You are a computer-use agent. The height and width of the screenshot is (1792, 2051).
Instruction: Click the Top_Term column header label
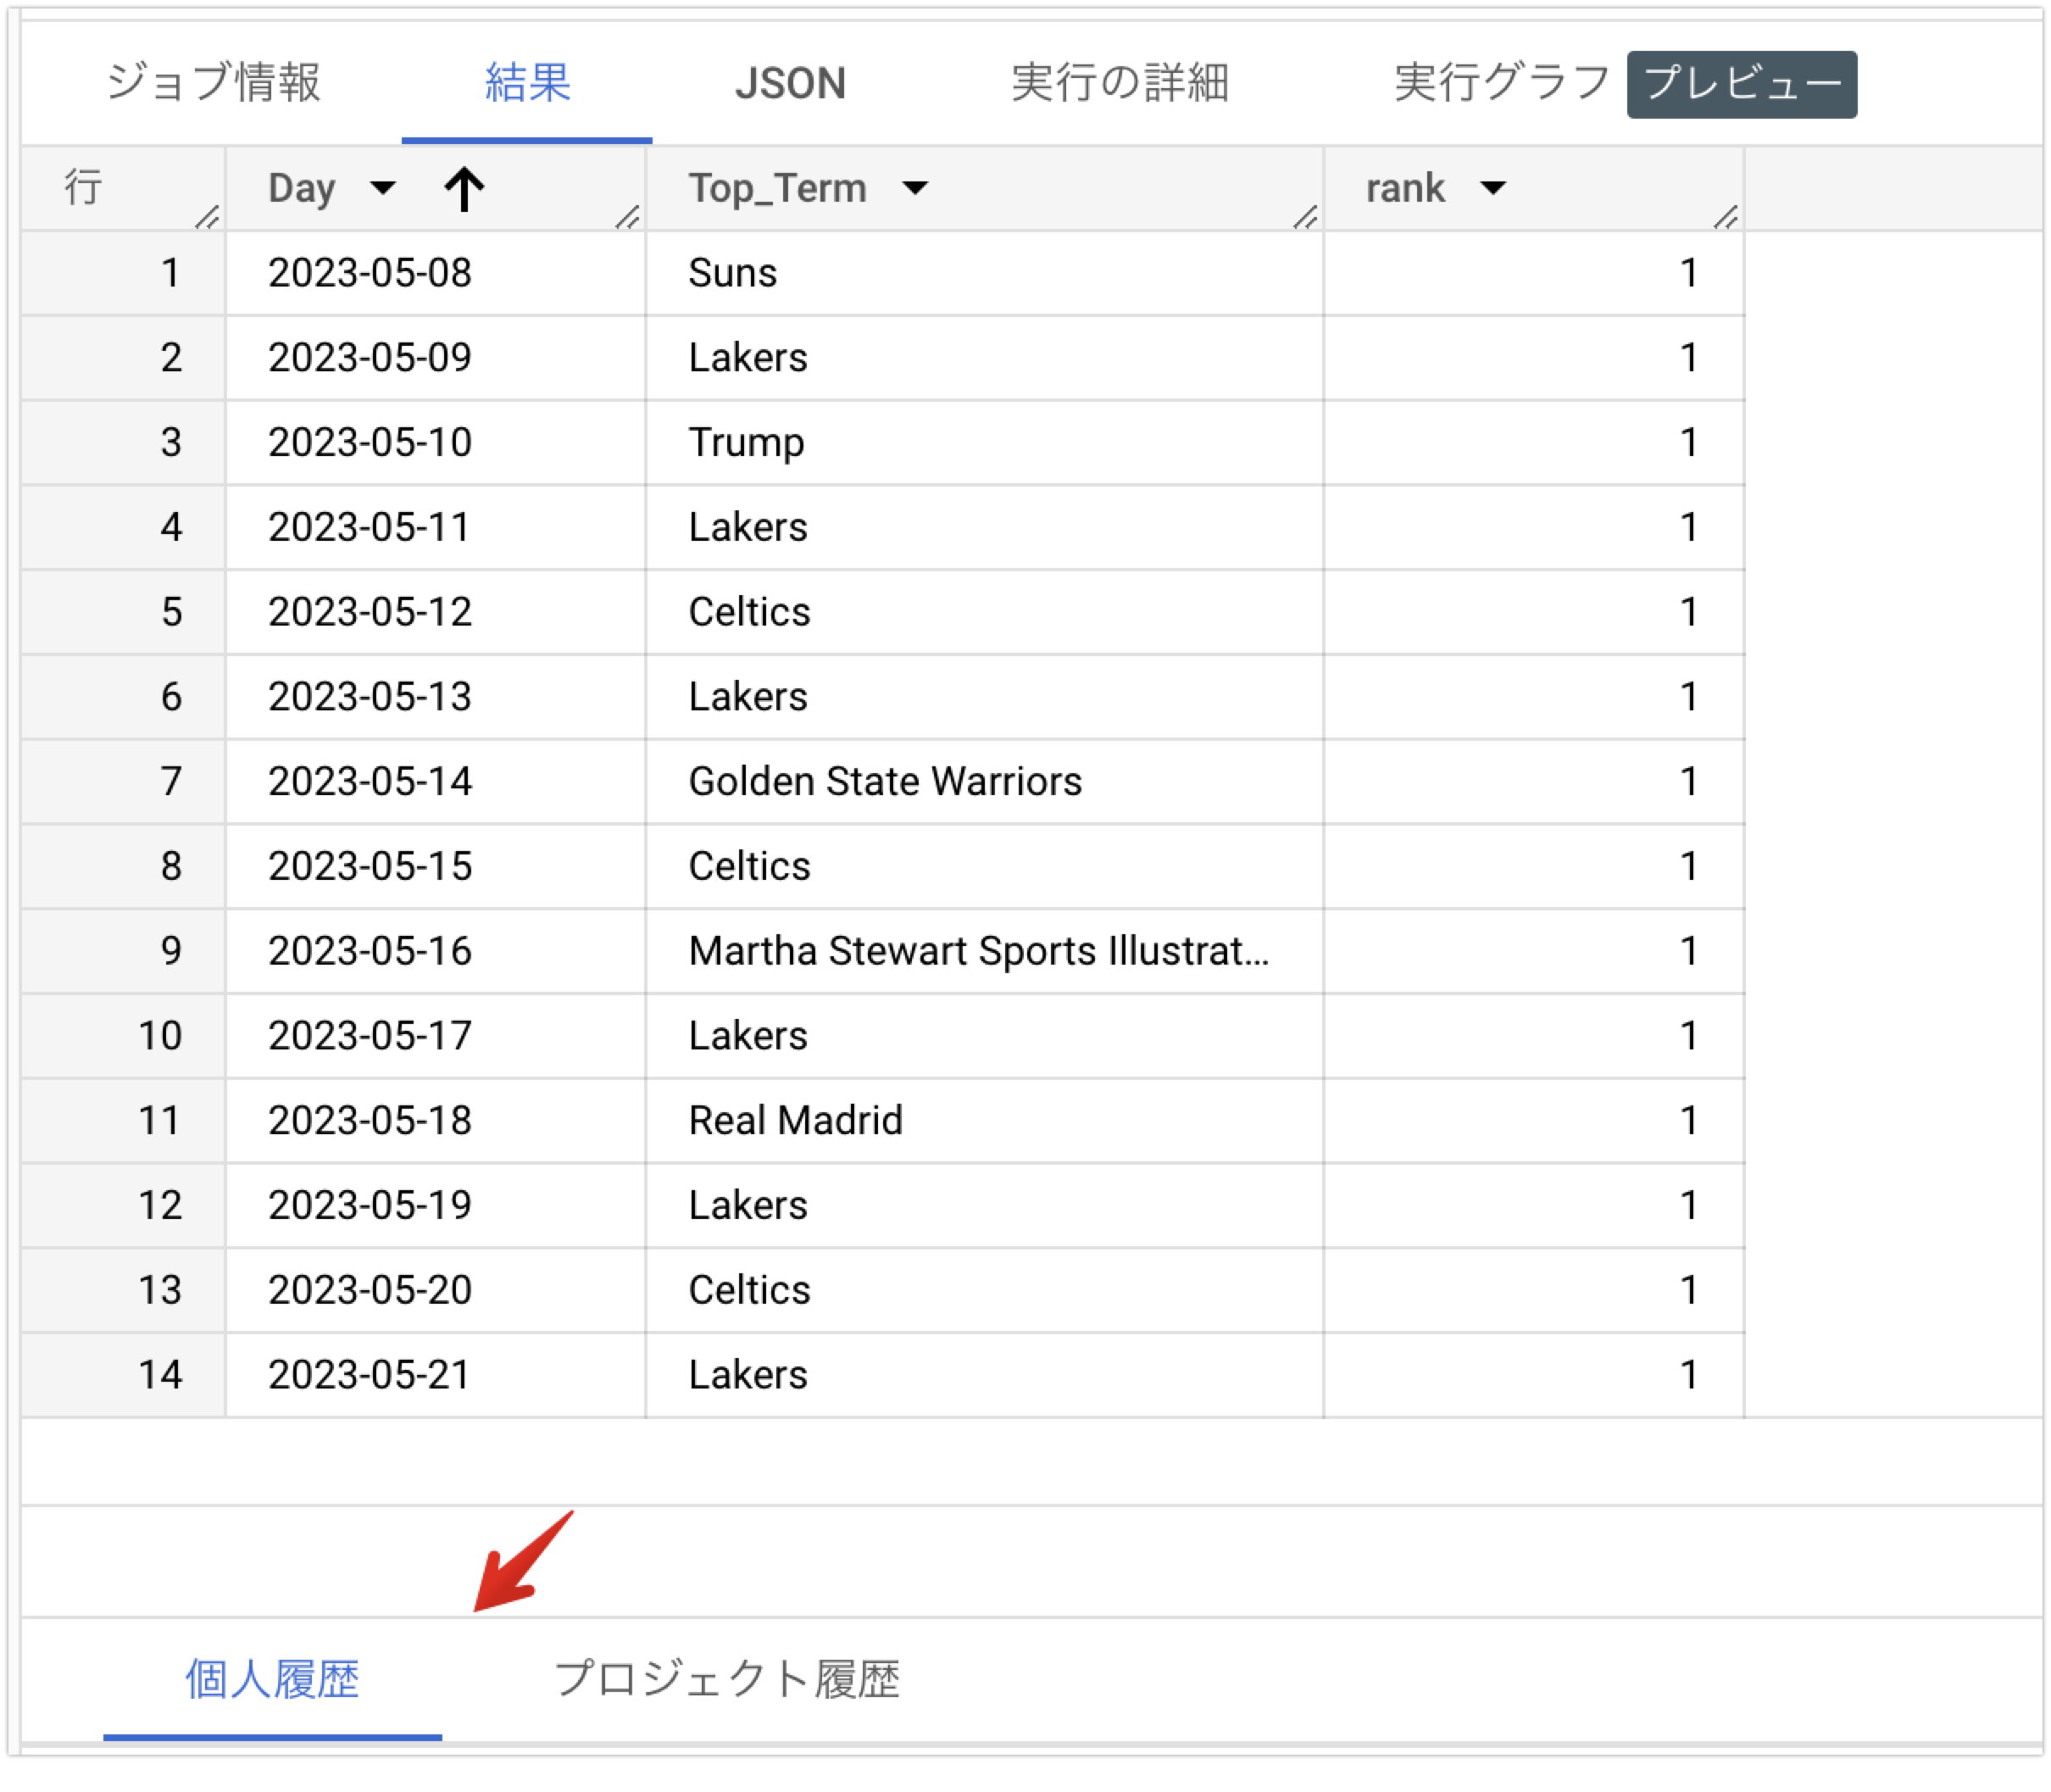(x=778, y=188)
